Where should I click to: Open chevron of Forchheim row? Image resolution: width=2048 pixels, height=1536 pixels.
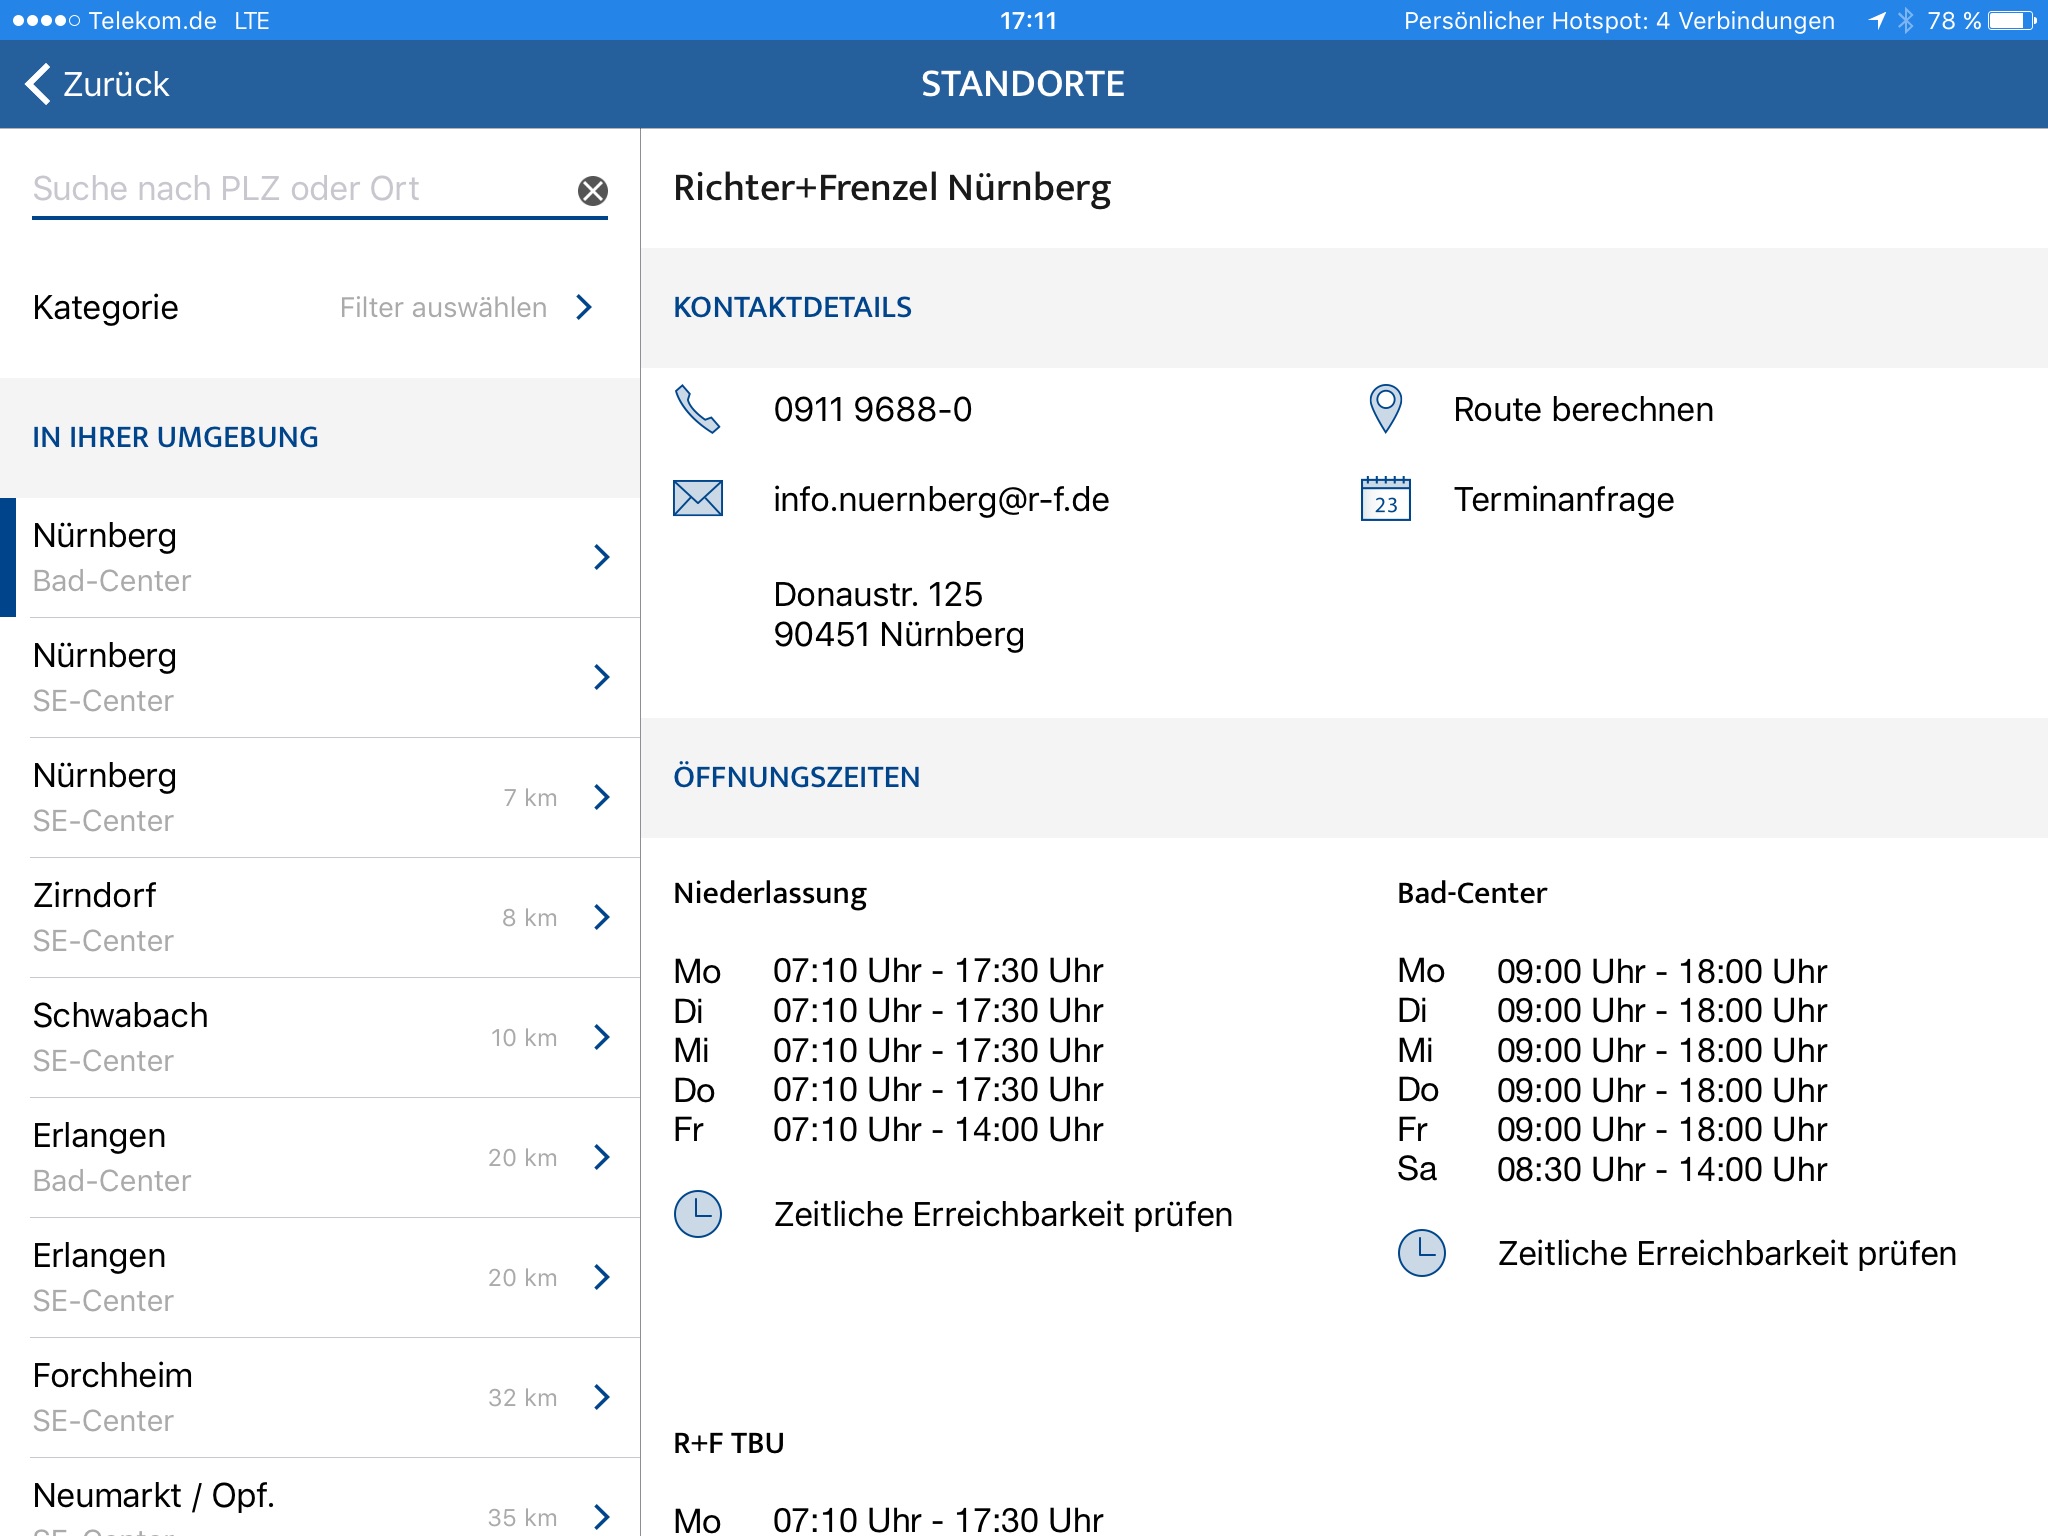coord(601,1397)
